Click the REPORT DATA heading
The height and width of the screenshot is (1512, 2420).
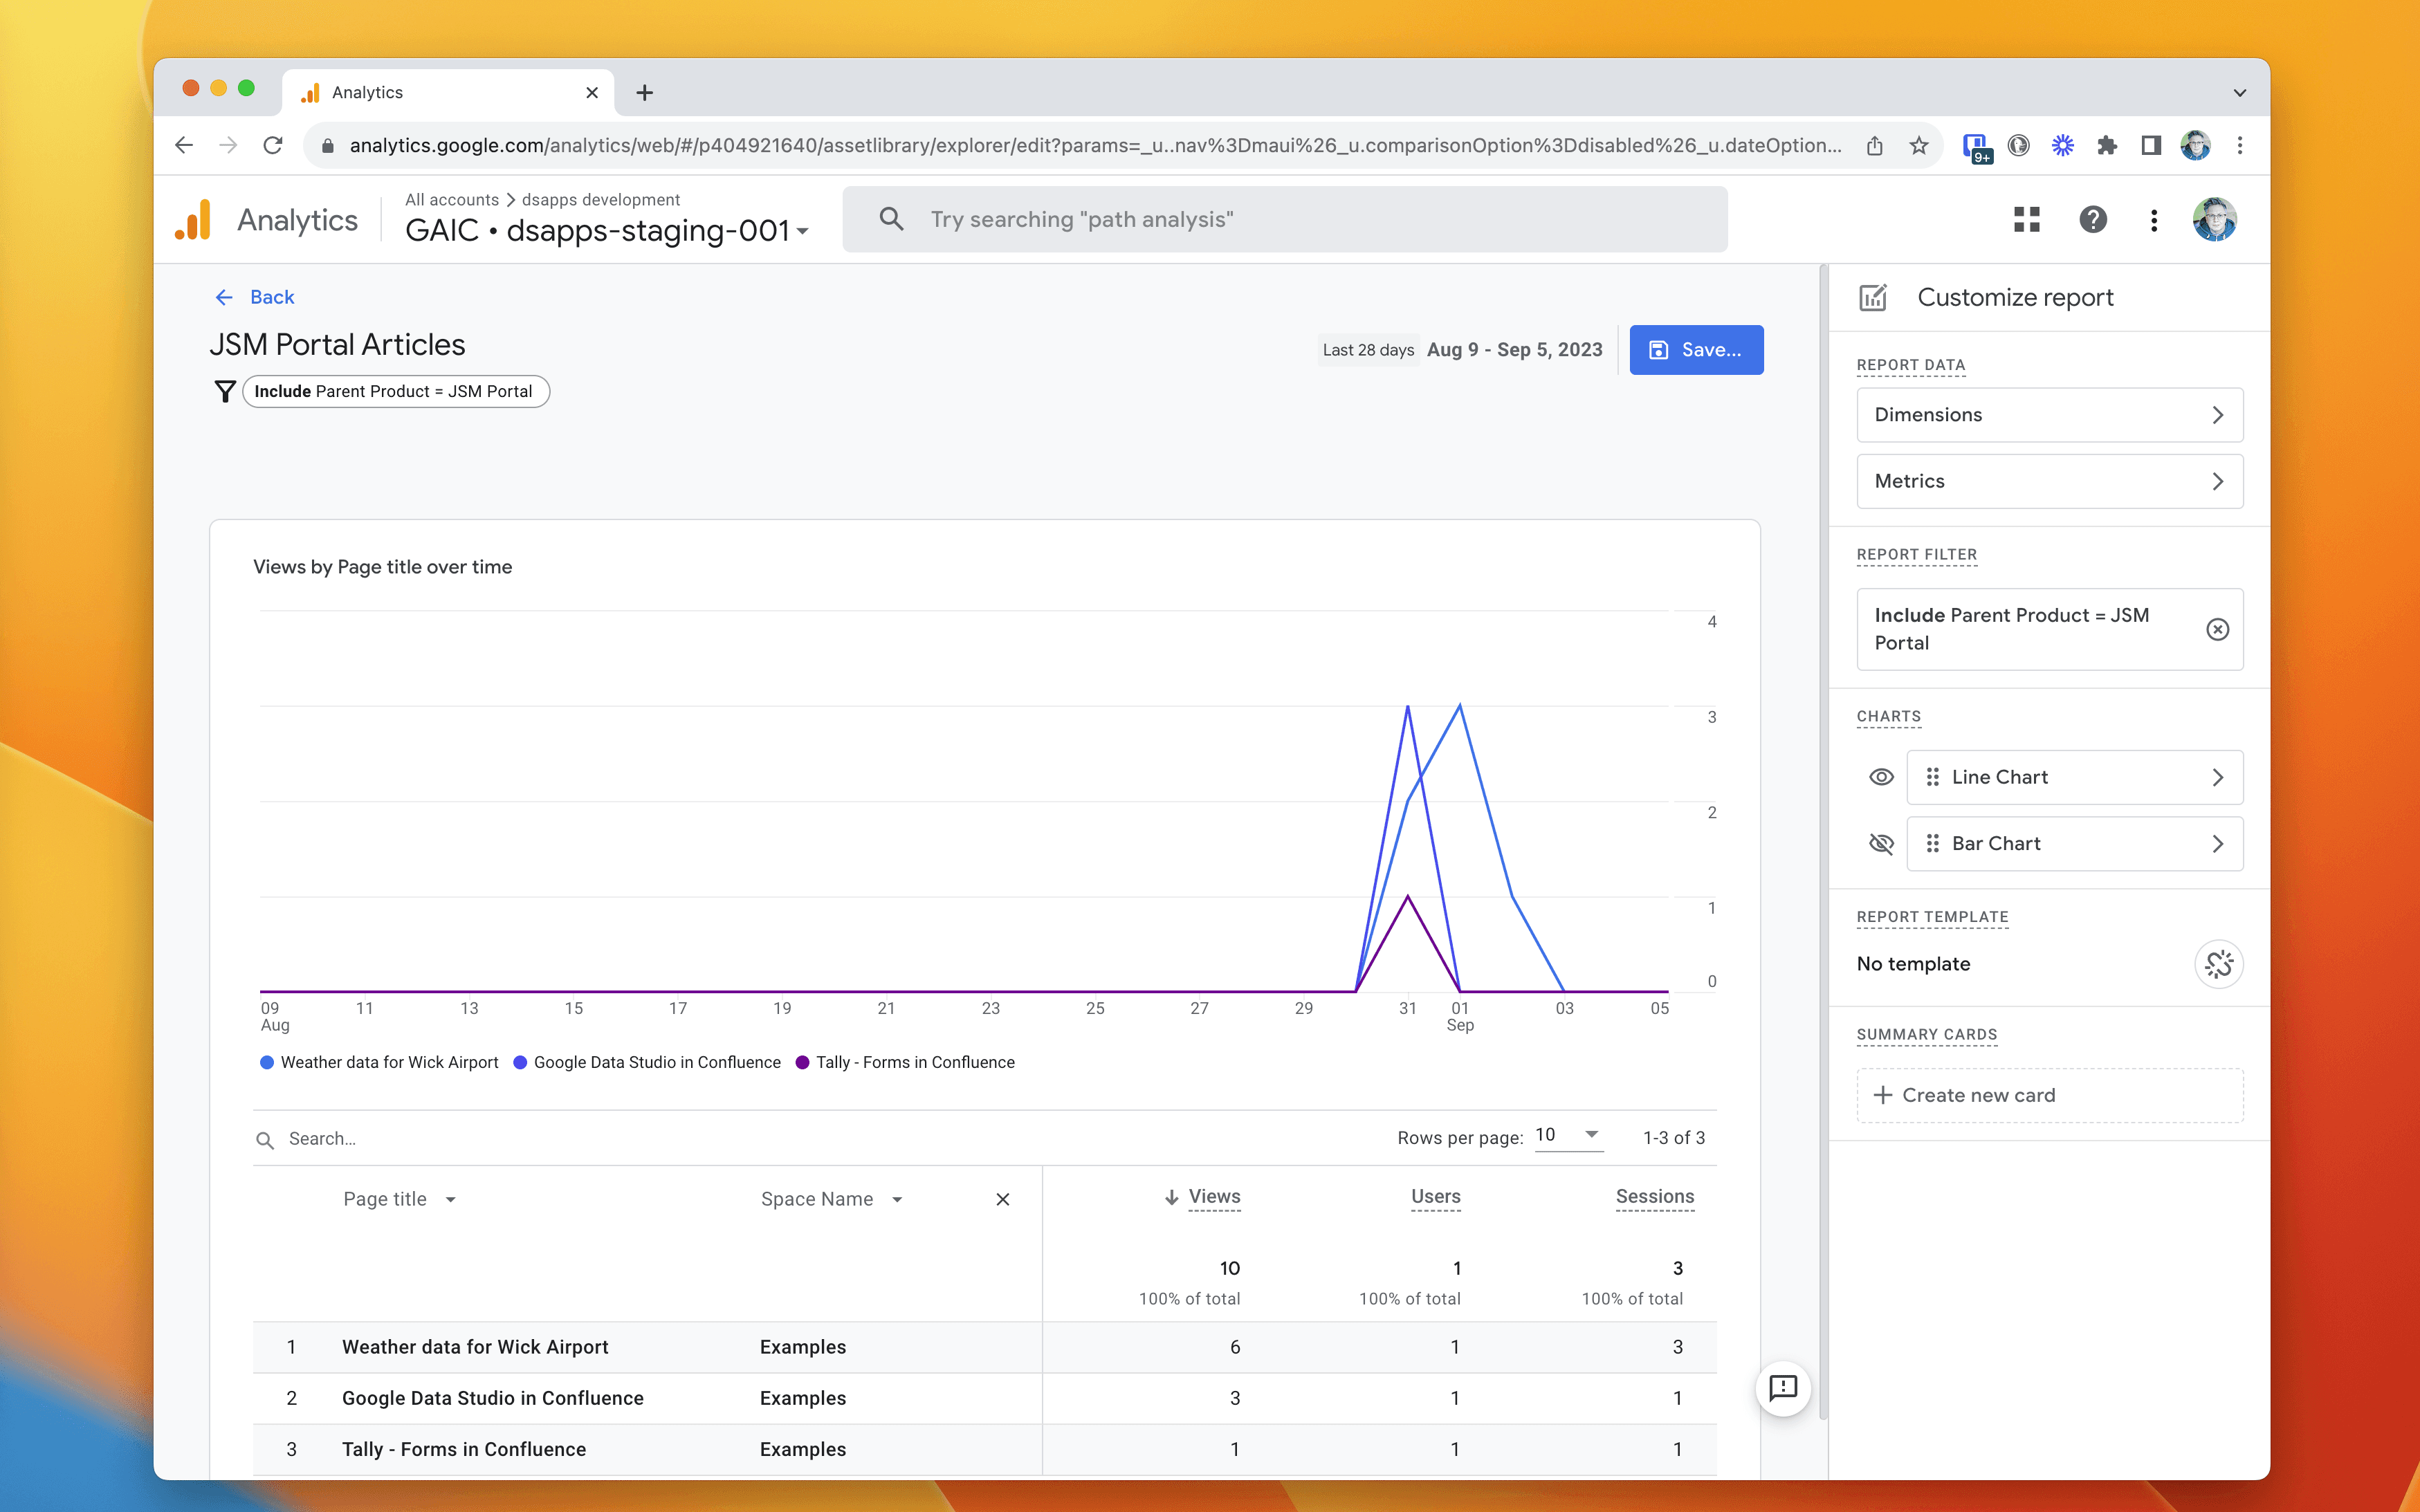click(1910, 365)
